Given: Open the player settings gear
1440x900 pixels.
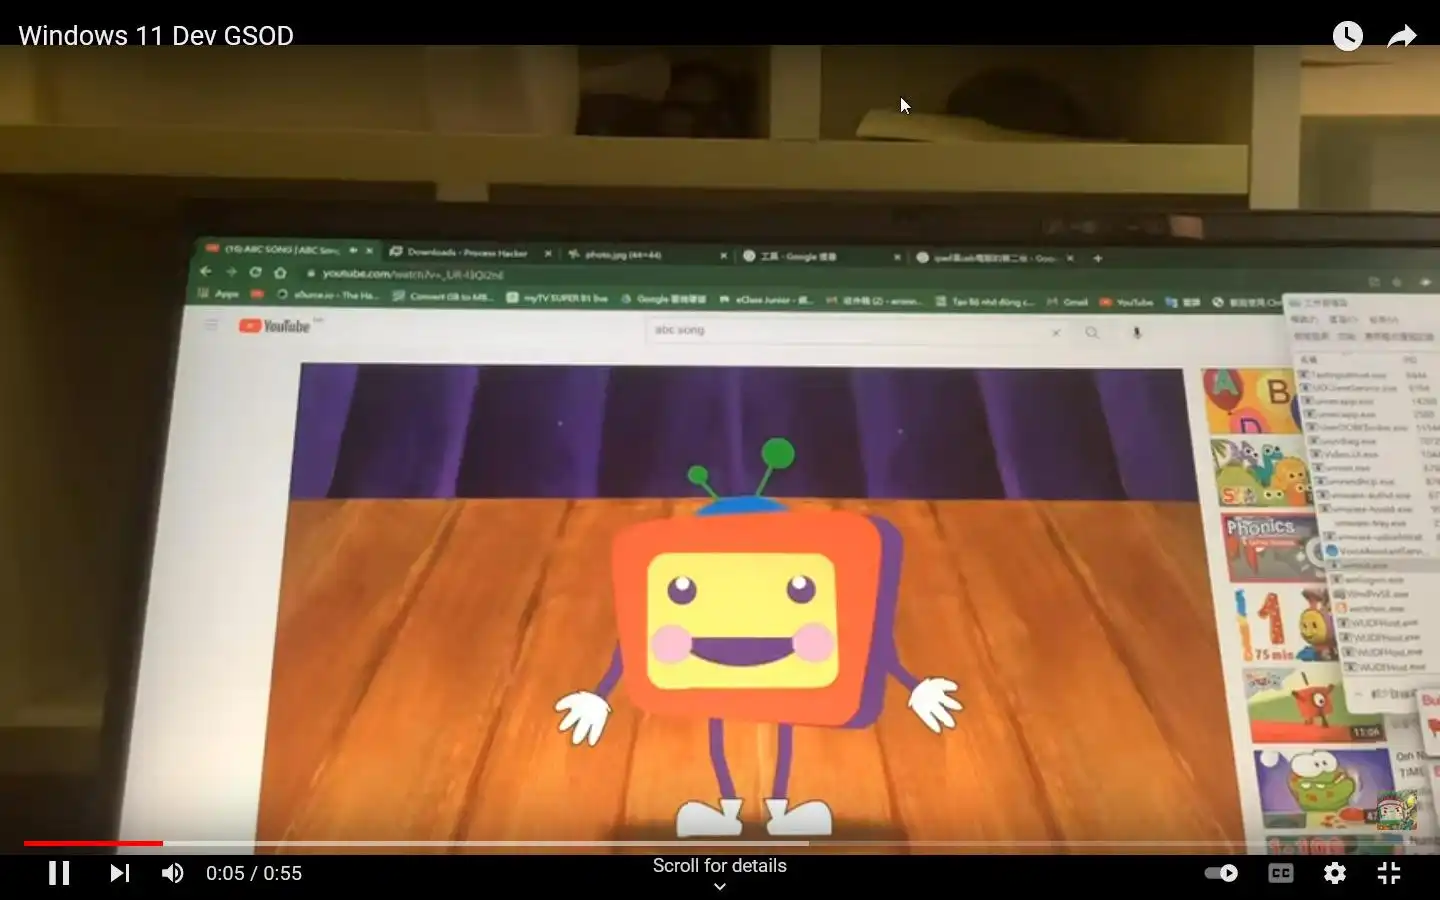Looking at the screenshot, I should [1335, 873].
